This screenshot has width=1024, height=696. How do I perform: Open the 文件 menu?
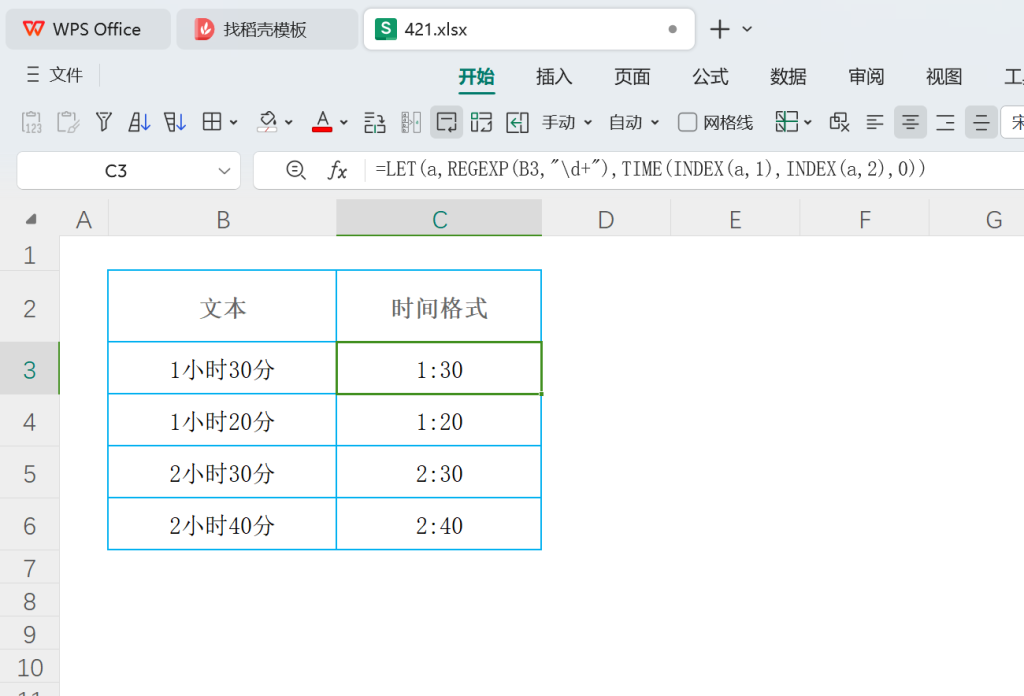[55, 75]
